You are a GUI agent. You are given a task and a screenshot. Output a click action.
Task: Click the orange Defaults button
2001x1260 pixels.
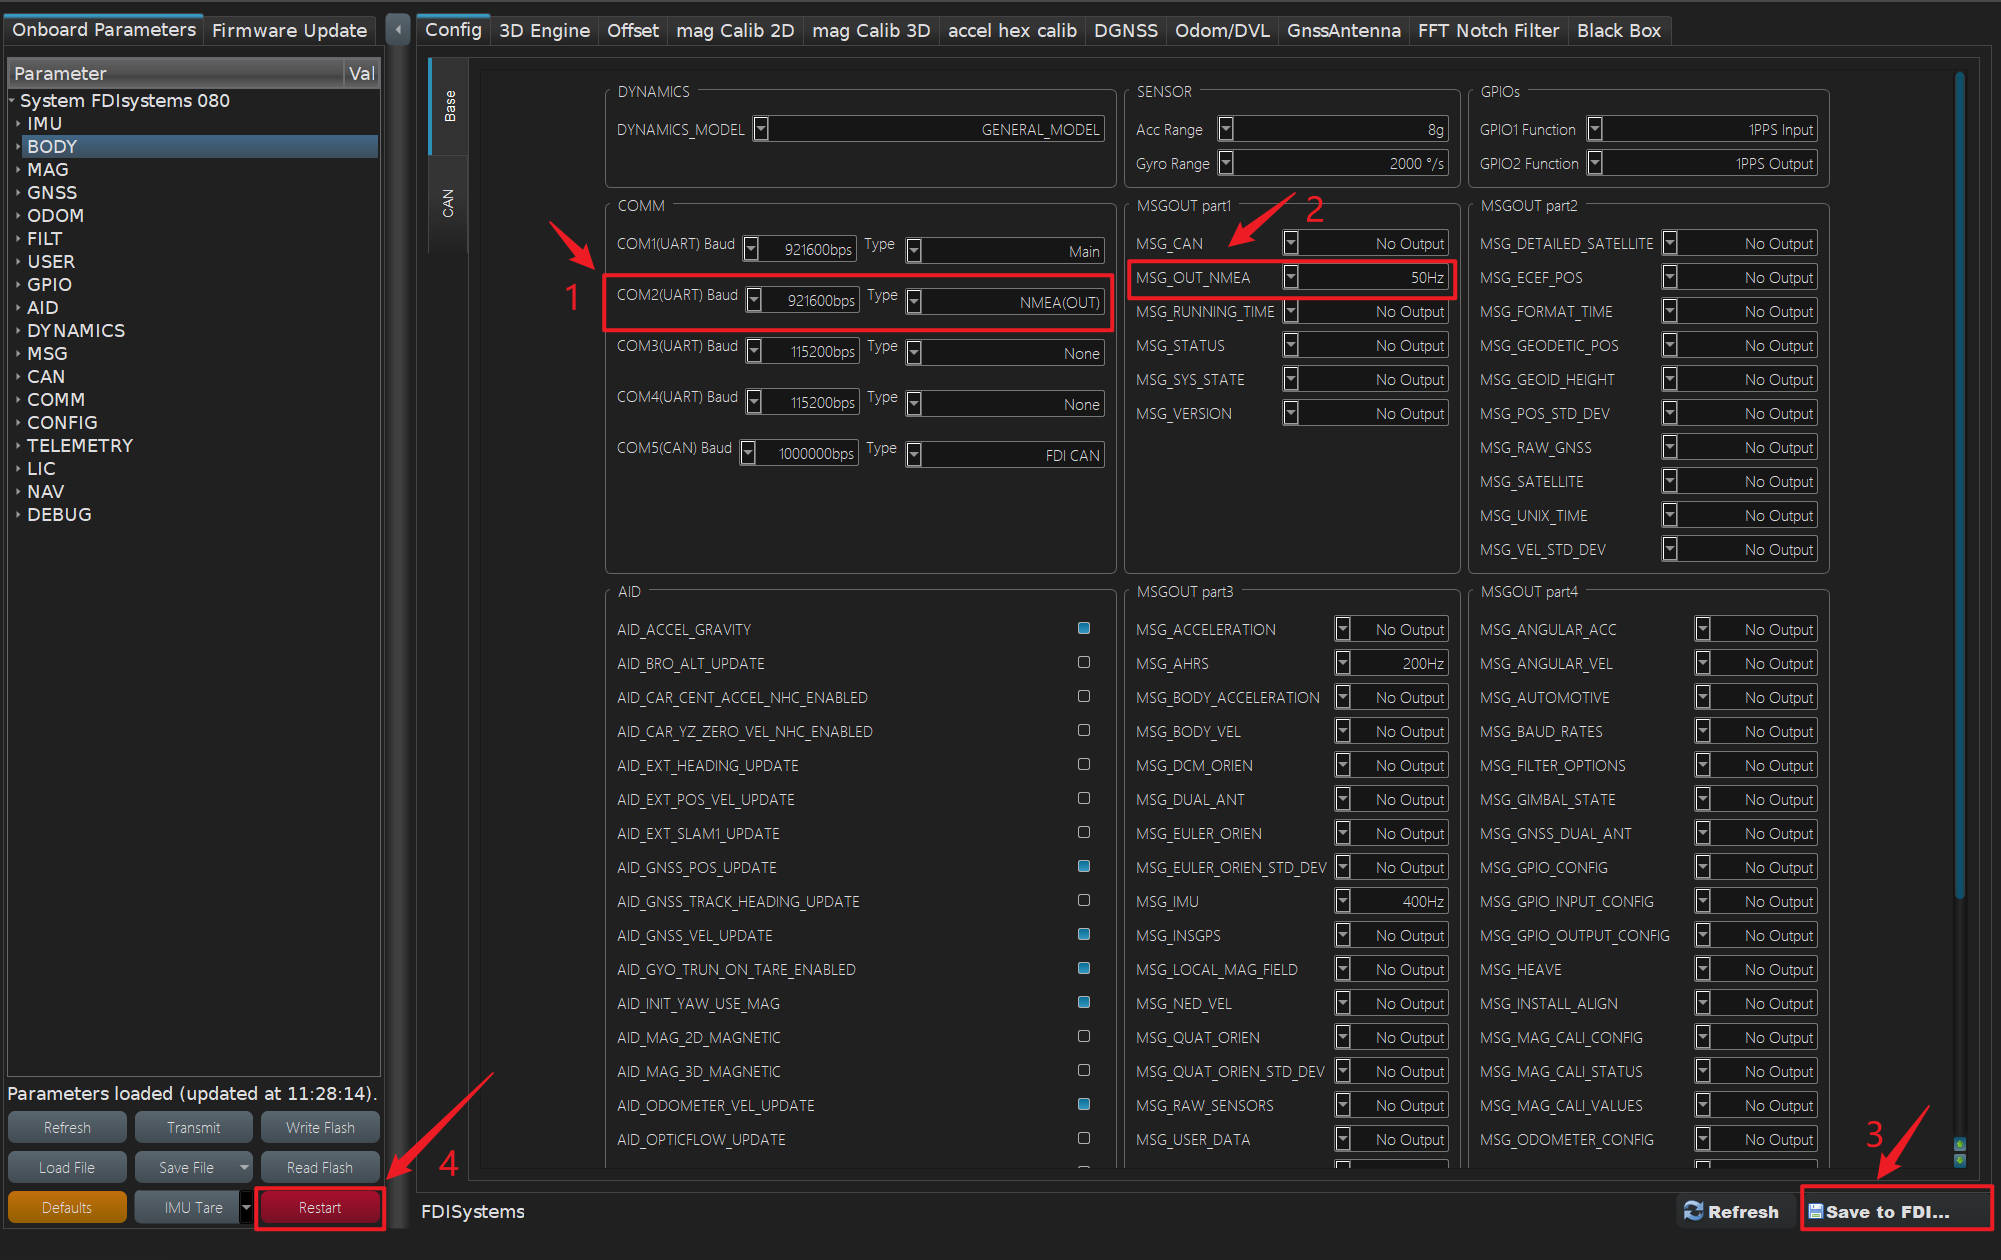click(67, 1207)
